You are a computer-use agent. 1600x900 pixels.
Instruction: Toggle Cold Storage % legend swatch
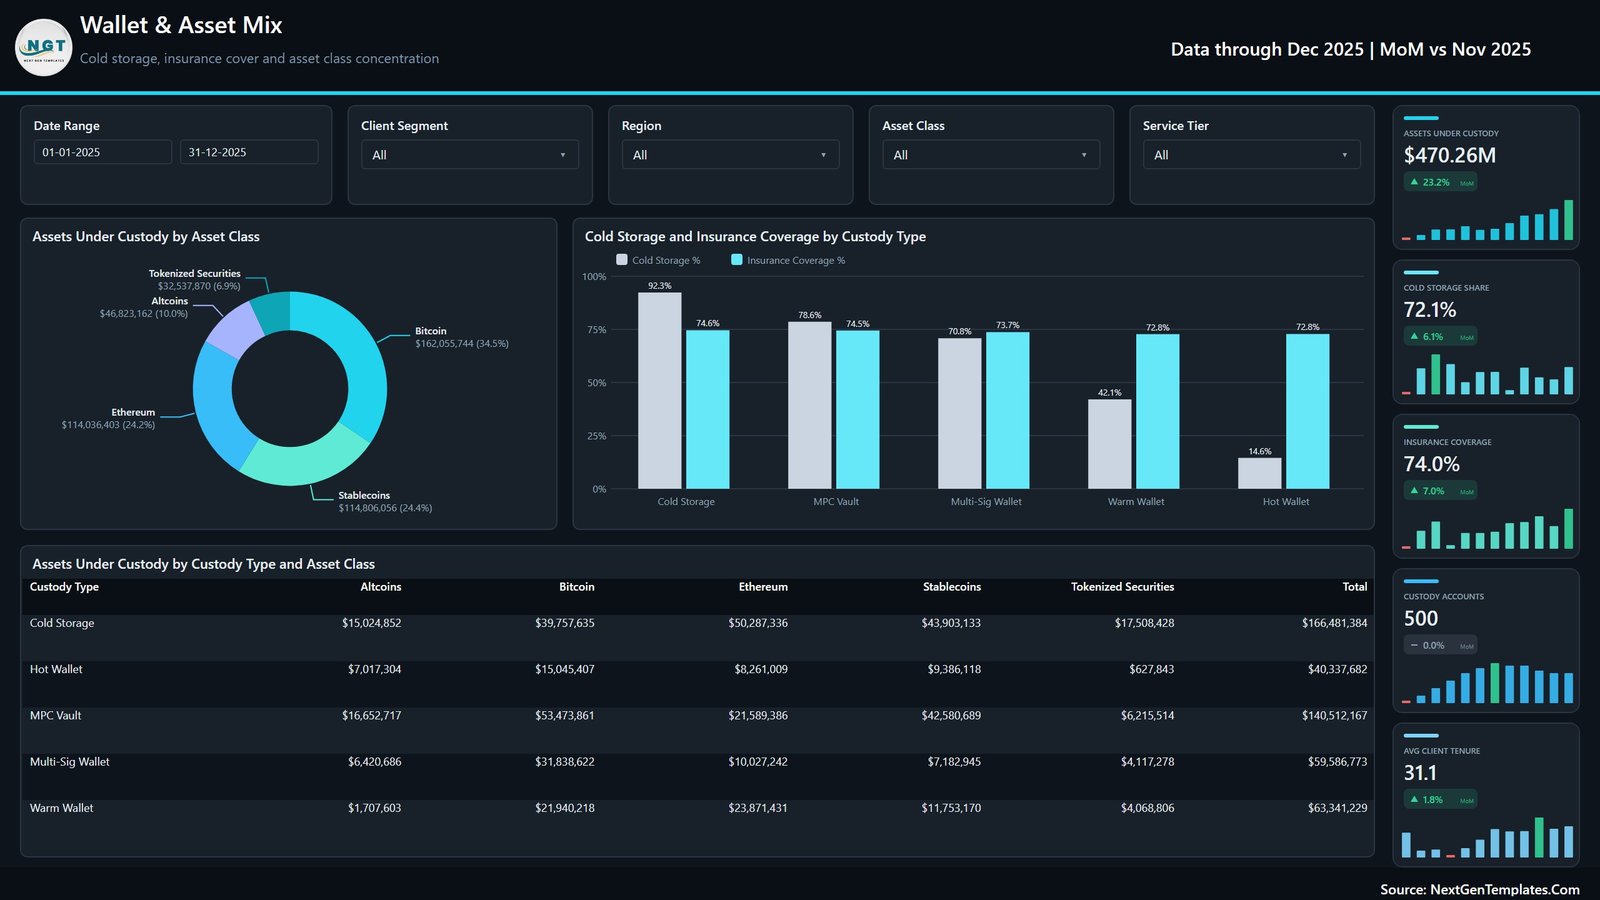pos(622,260)
